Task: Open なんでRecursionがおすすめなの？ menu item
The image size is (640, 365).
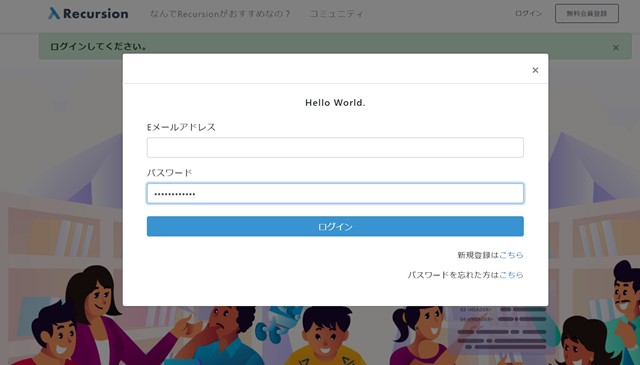Action: click(x=220, y=14)
